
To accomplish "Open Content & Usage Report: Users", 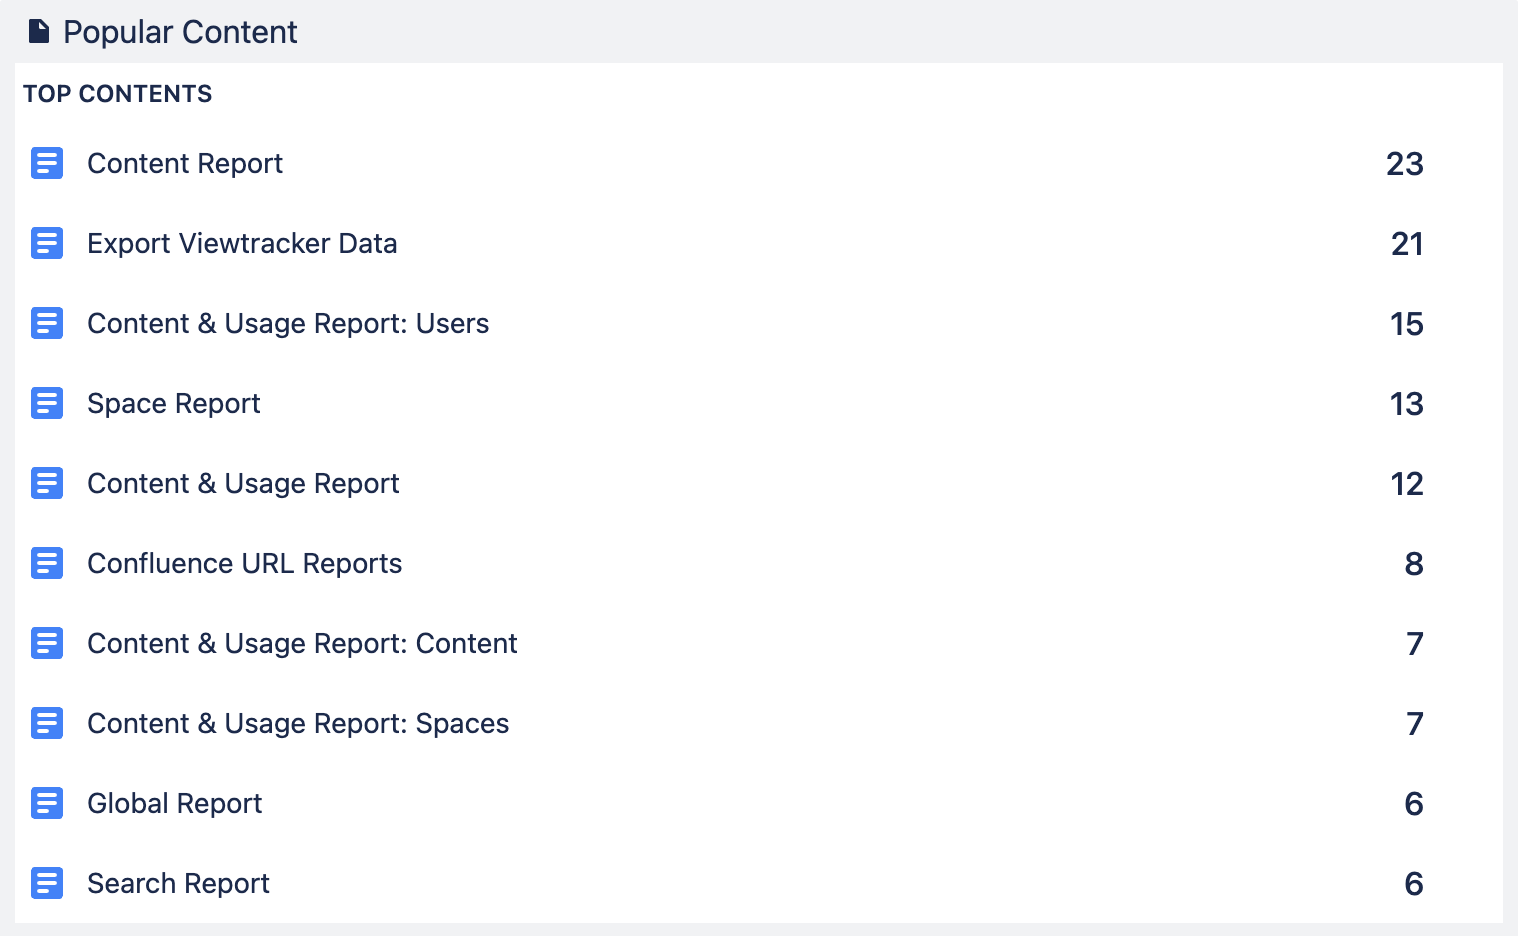I will pos(288,323).
